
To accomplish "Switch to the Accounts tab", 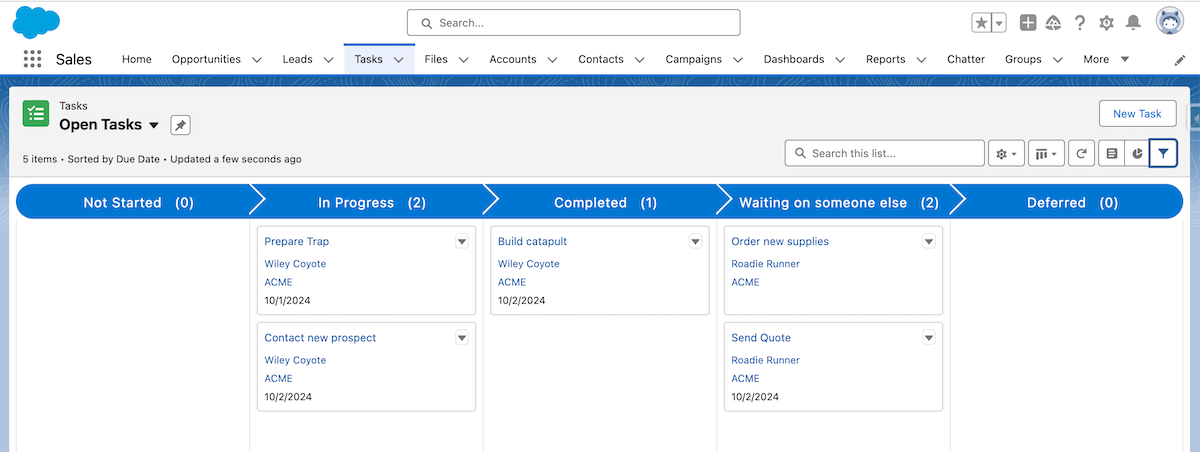I will pyautogui.click(x=512, y=59).
